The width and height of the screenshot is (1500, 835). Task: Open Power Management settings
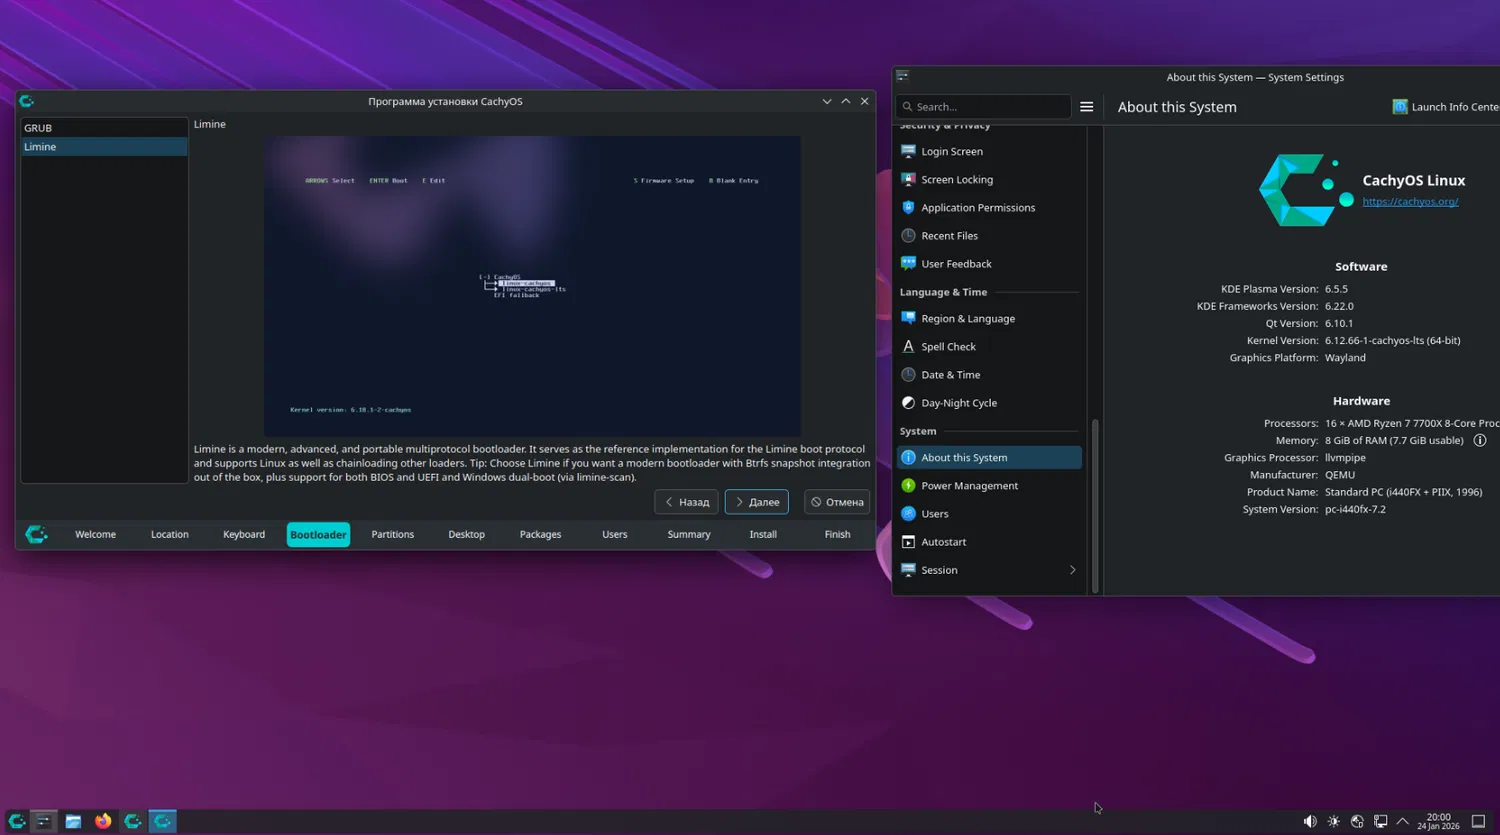click(x=990, y=486)
